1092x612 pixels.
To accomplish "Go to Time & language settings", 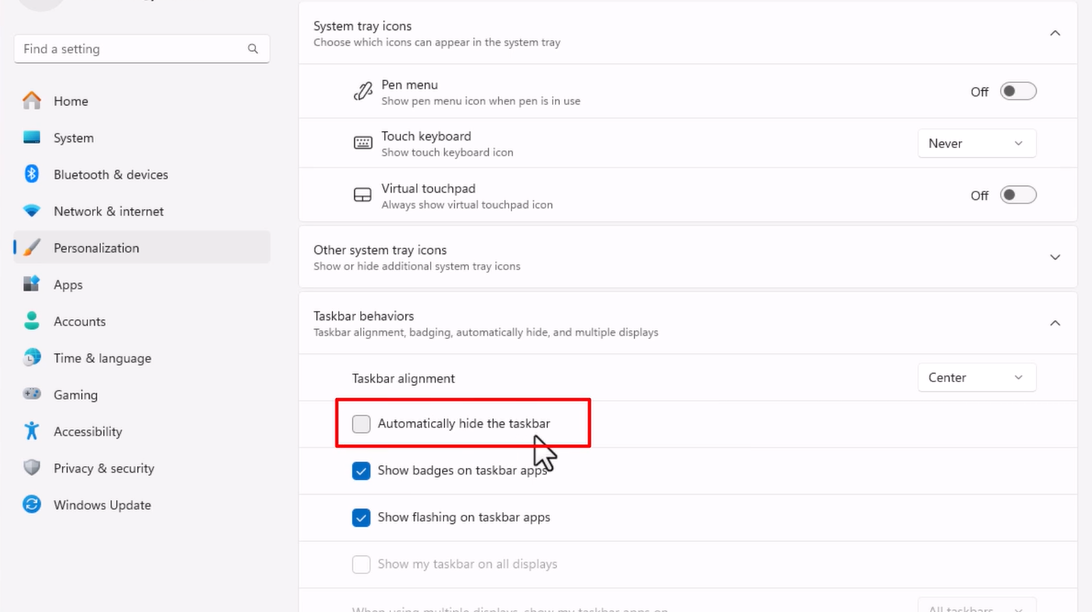I will coord(102,358).
